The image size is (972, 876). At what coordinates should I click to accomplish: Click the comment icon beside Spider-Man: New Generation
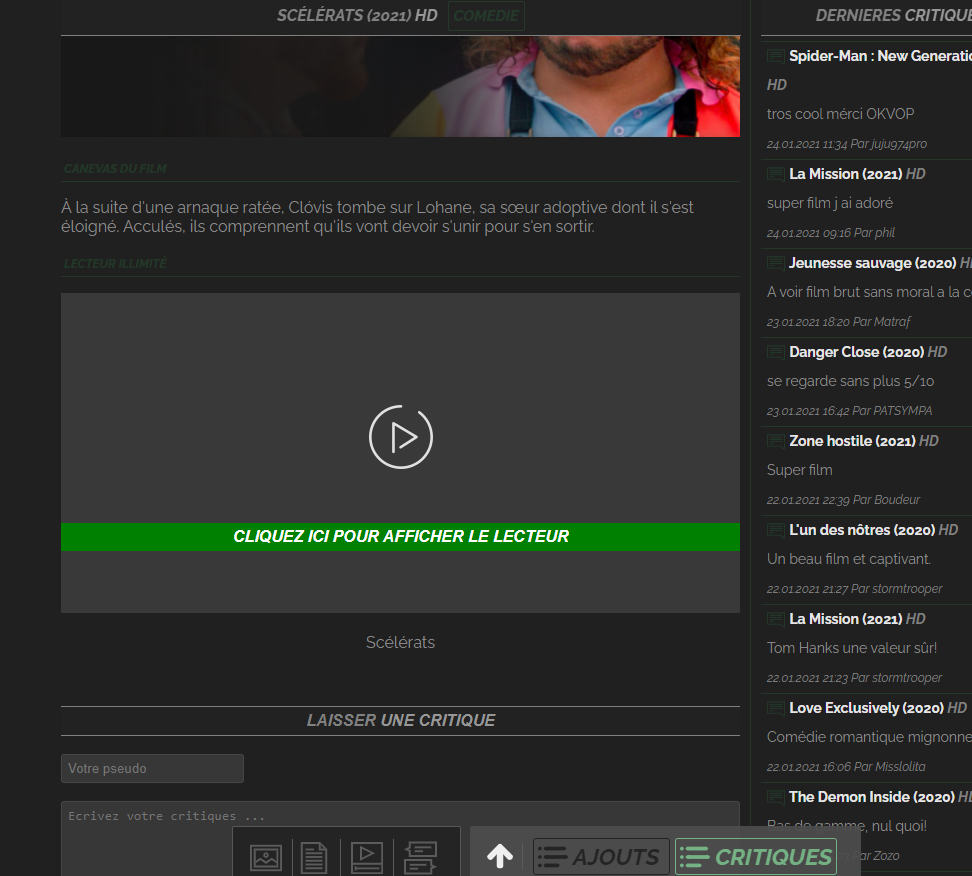[775, 56]
